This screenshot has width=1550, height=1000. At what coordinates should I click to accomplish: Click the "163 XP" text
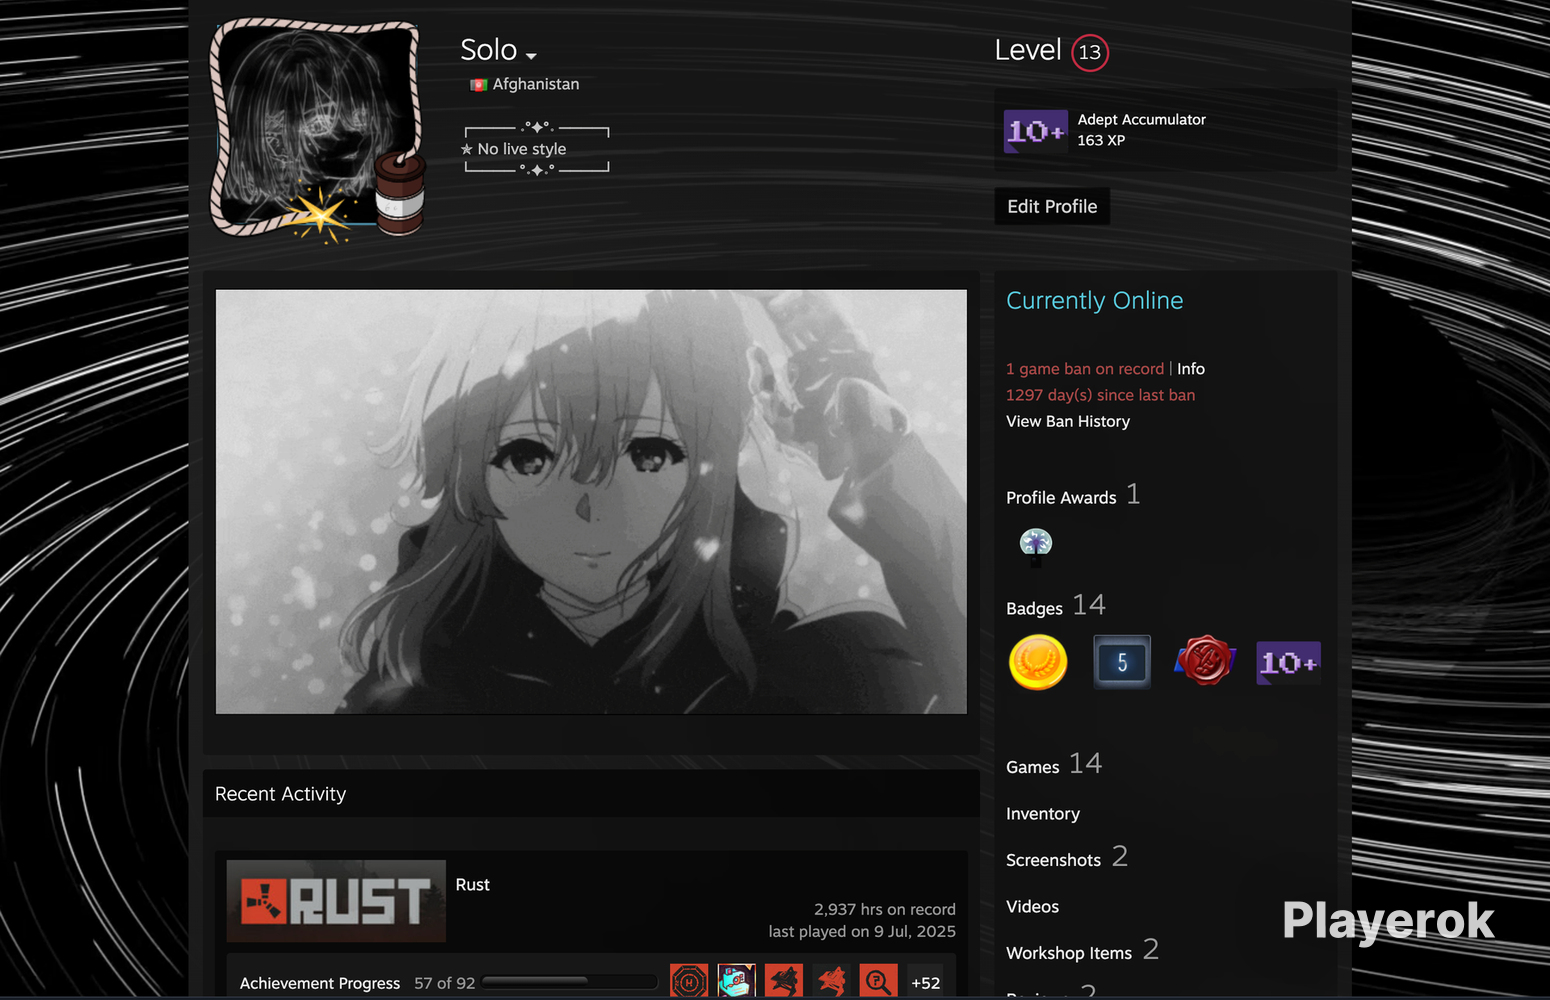click(x=1101, y=141)
